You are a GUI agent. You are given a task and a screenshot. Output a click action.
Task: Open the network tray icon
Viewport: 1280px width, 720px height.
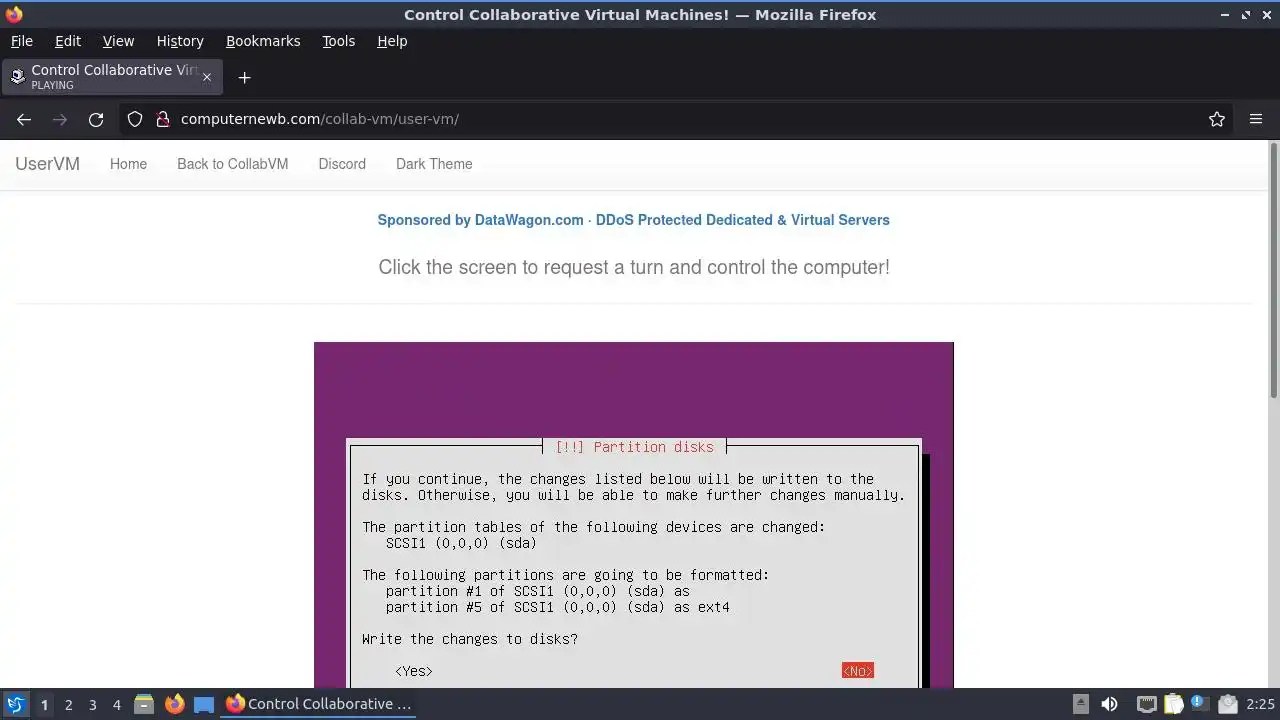(1146, 704)
